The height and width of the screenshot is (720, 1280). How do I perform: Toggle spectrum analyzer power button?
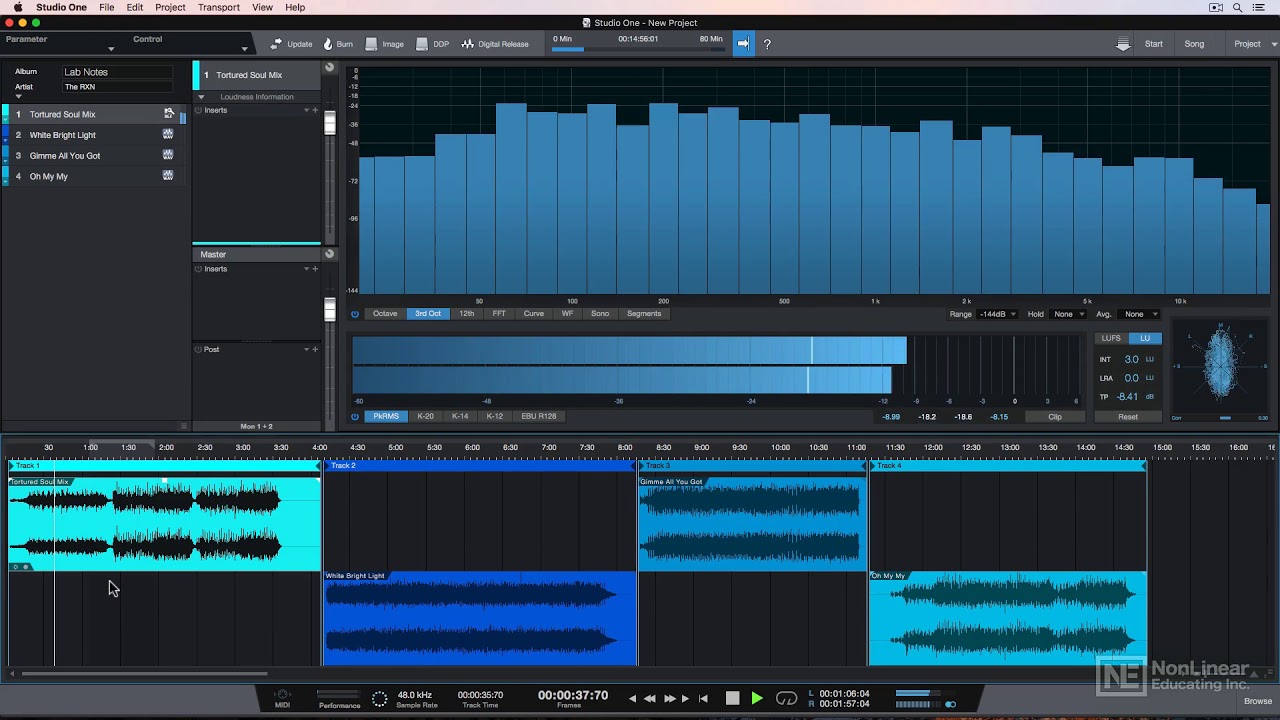coord(355,314)
